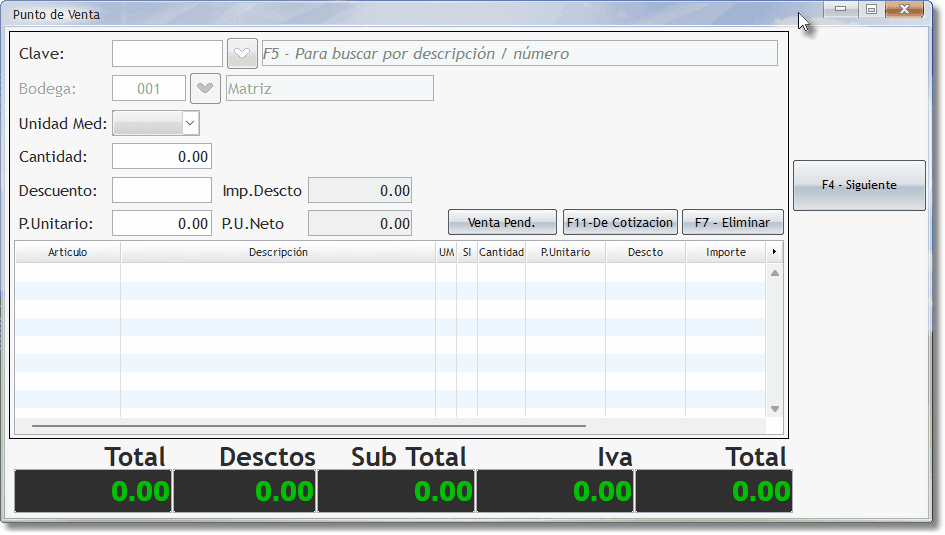Image resolution: width=945 pixels, height=535 pixels.
Task: Click the Venta Pend. button
Action: (502, 222)
